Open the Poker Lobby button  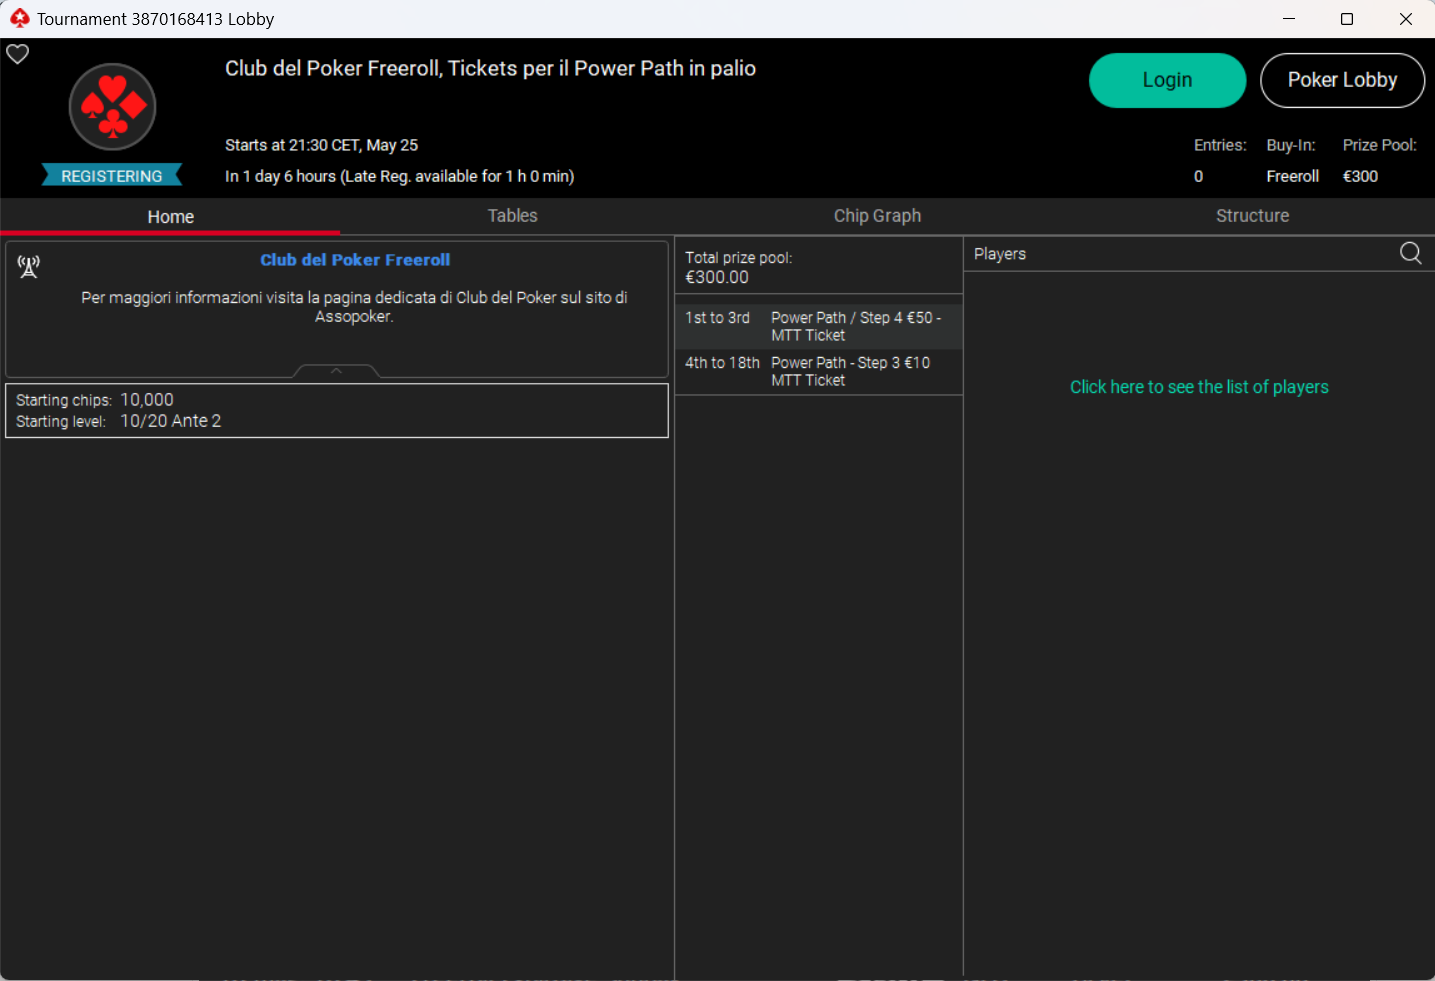click(x=1342, y=80)
